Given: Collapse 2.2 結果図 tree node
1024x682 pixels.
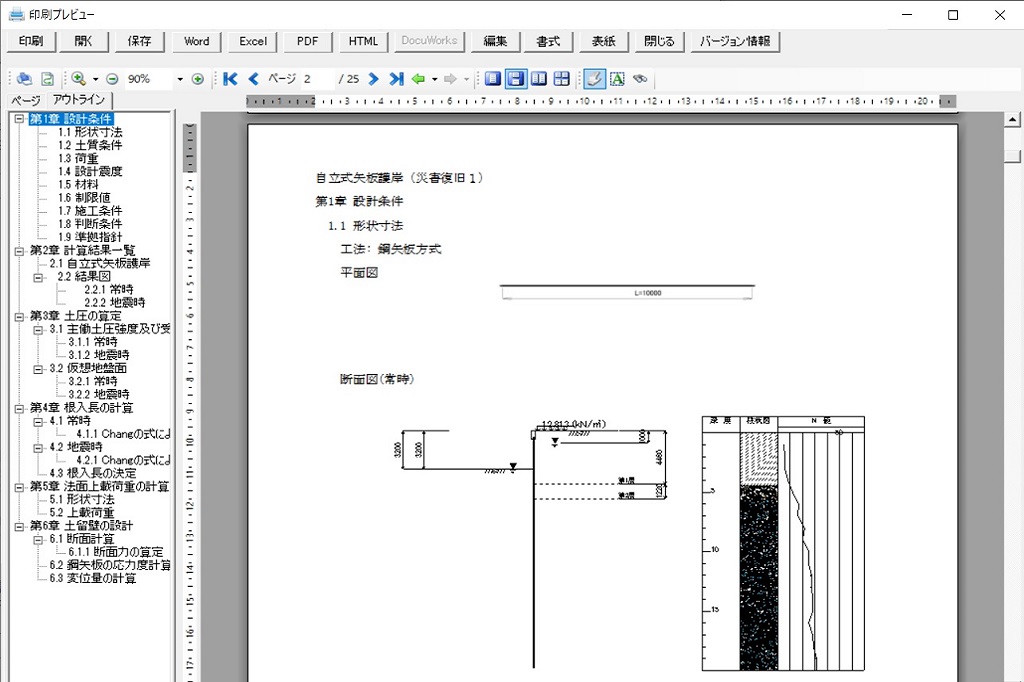Looking at the screenshot, I should coord(39,276).
